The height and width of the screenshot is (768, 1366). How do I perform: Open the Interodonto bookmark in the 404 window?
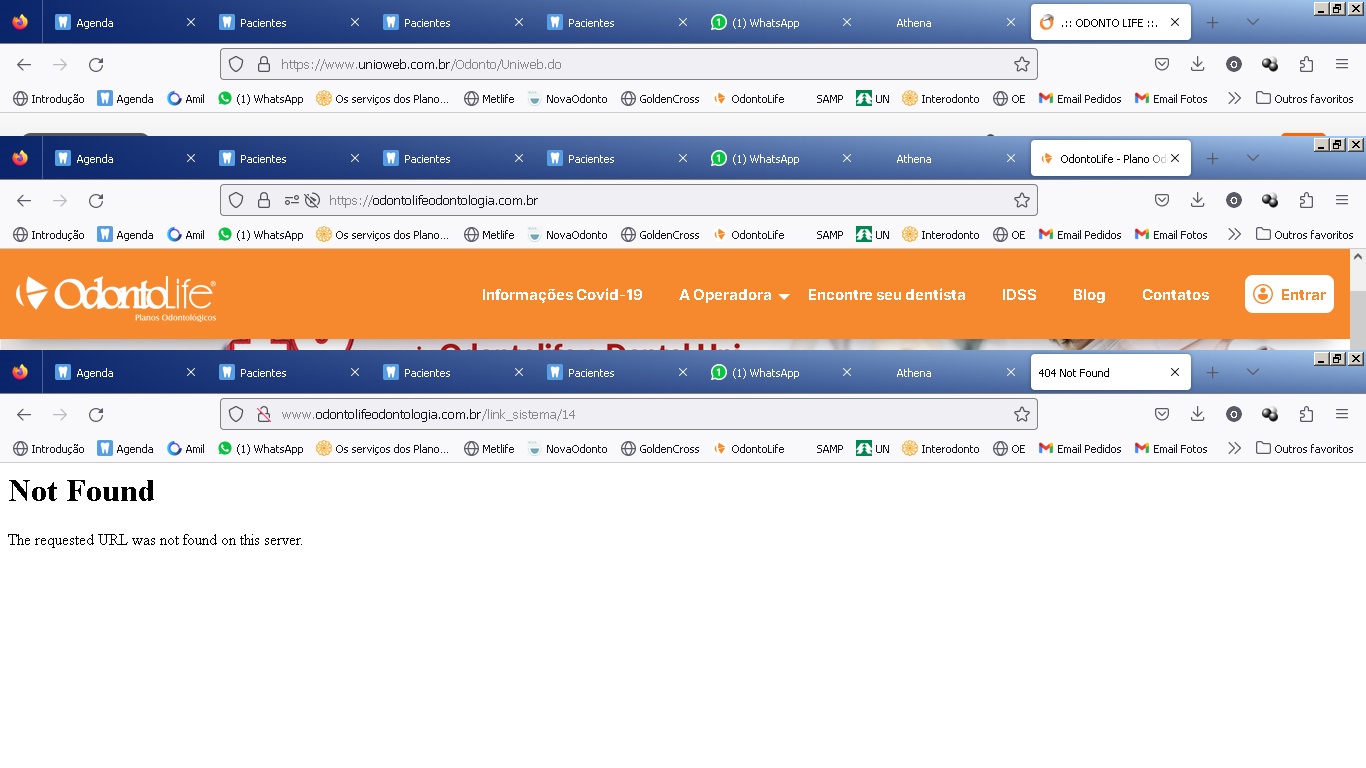pos(941,449)
